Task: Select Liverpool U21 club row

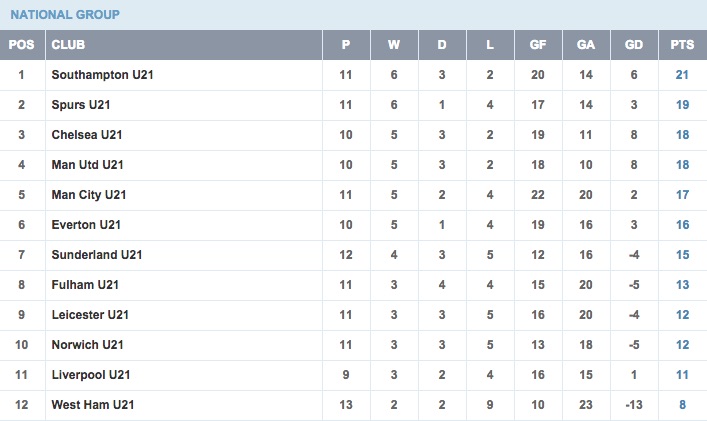Action: [x=354, y=375]
